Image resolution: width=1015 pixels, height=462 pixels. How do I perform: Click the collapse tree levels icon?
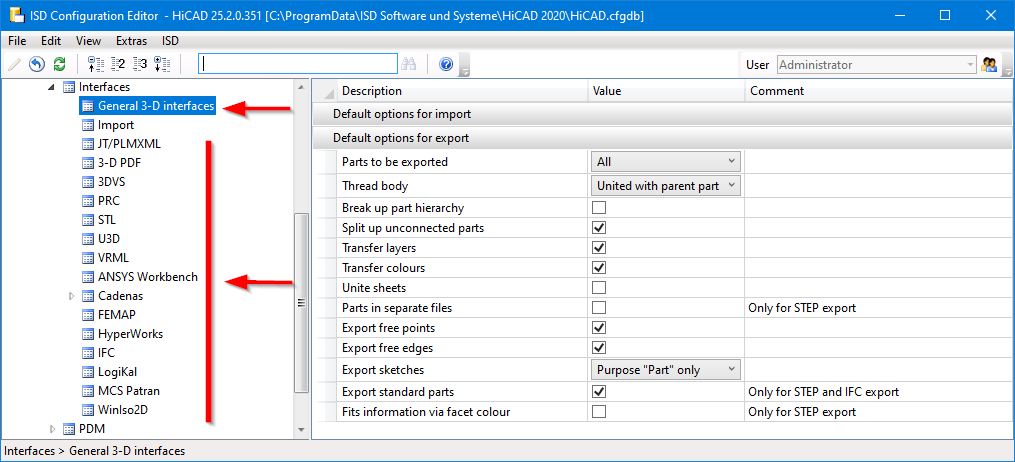click(97, 65)
